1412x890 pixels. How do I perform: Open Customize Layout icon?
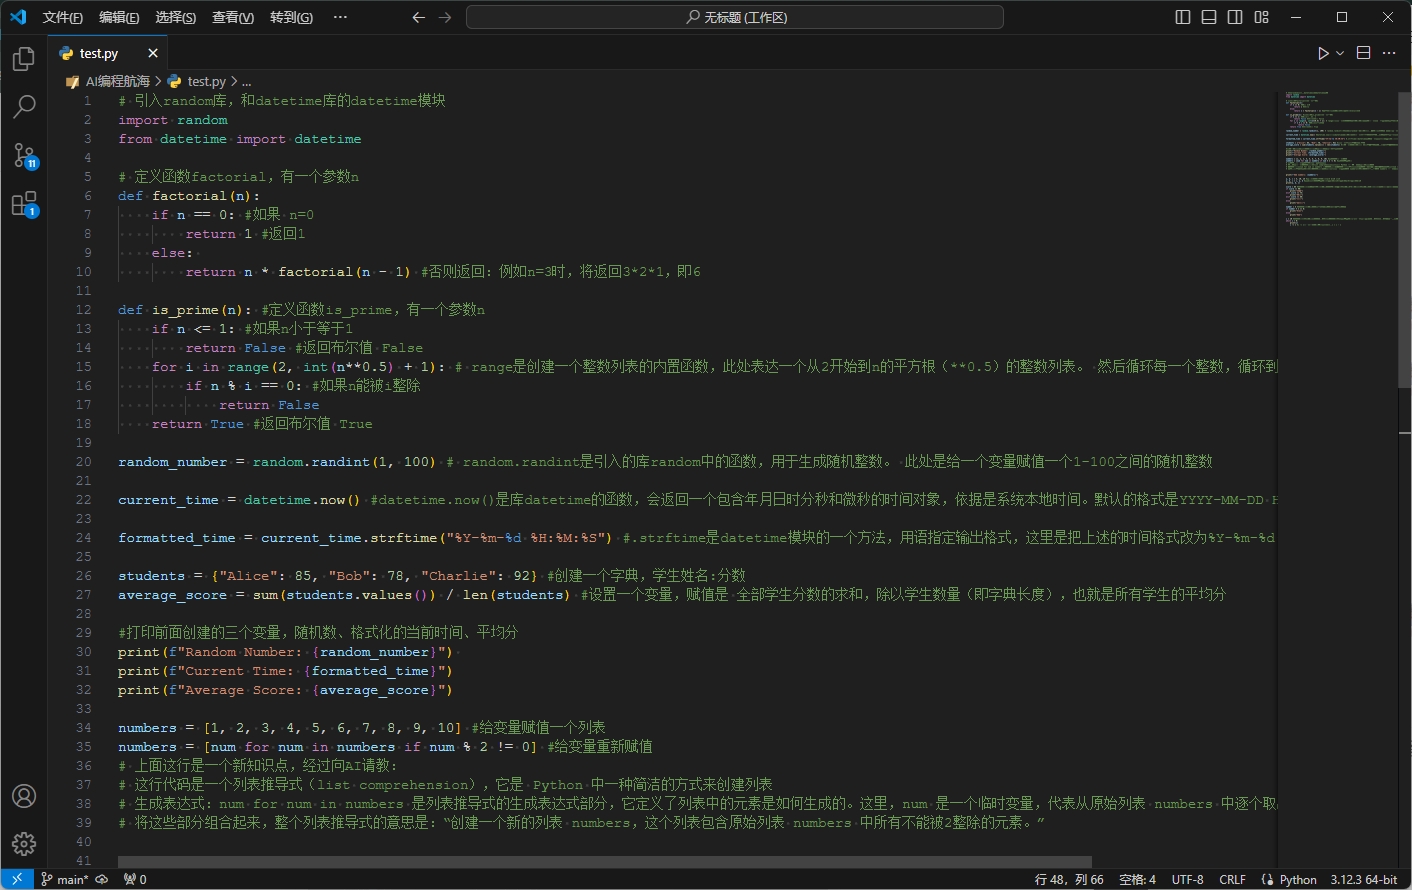click(x=1262, y=17)
